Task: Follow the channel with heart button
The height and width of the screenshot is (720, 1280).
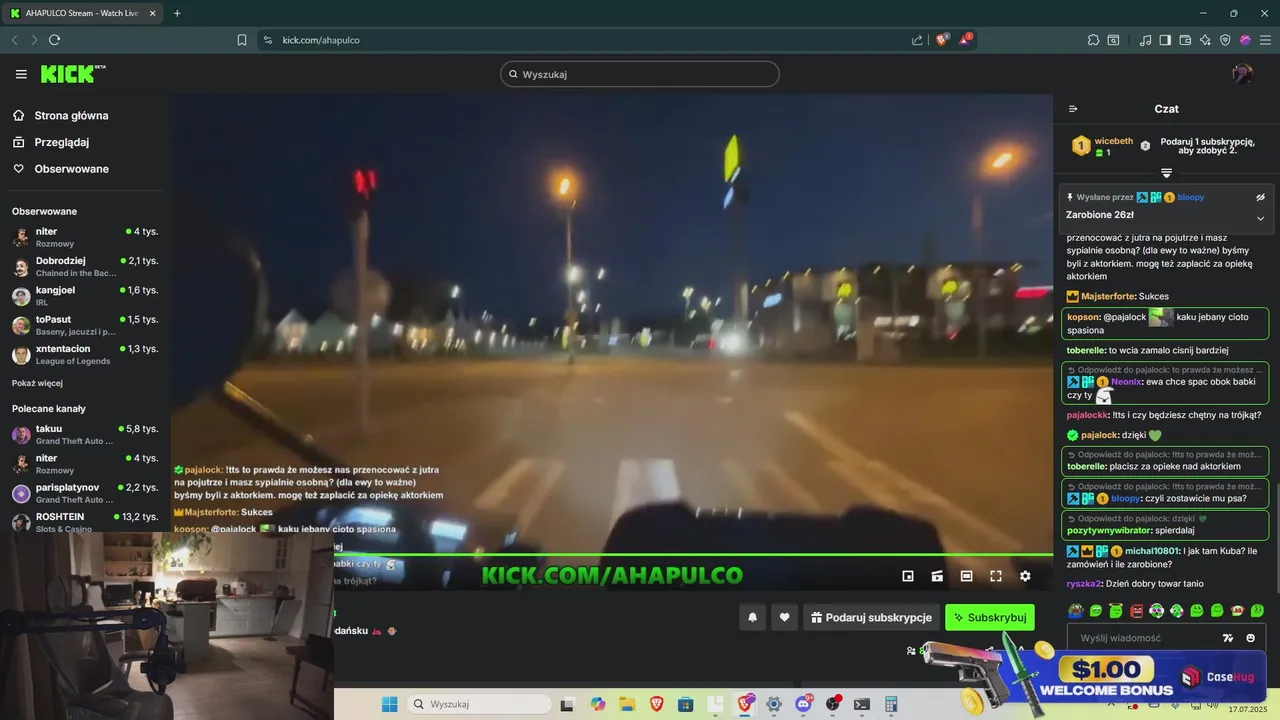Action: click(784, 618)
